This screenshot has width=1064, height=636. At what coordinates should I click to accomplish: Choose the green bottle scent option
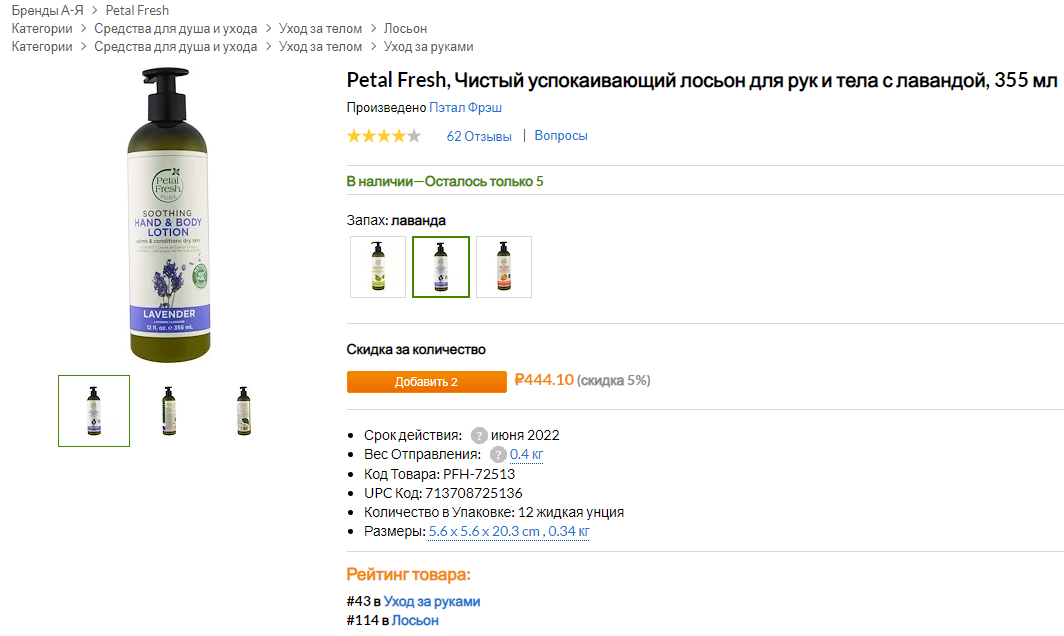[x=378, y=267]
